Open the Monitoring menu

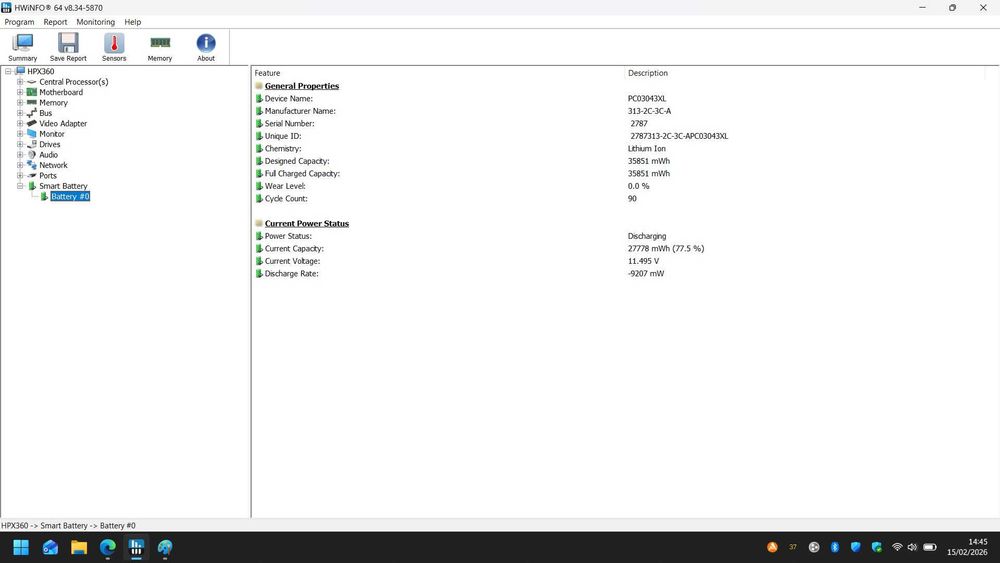[96, 22]
